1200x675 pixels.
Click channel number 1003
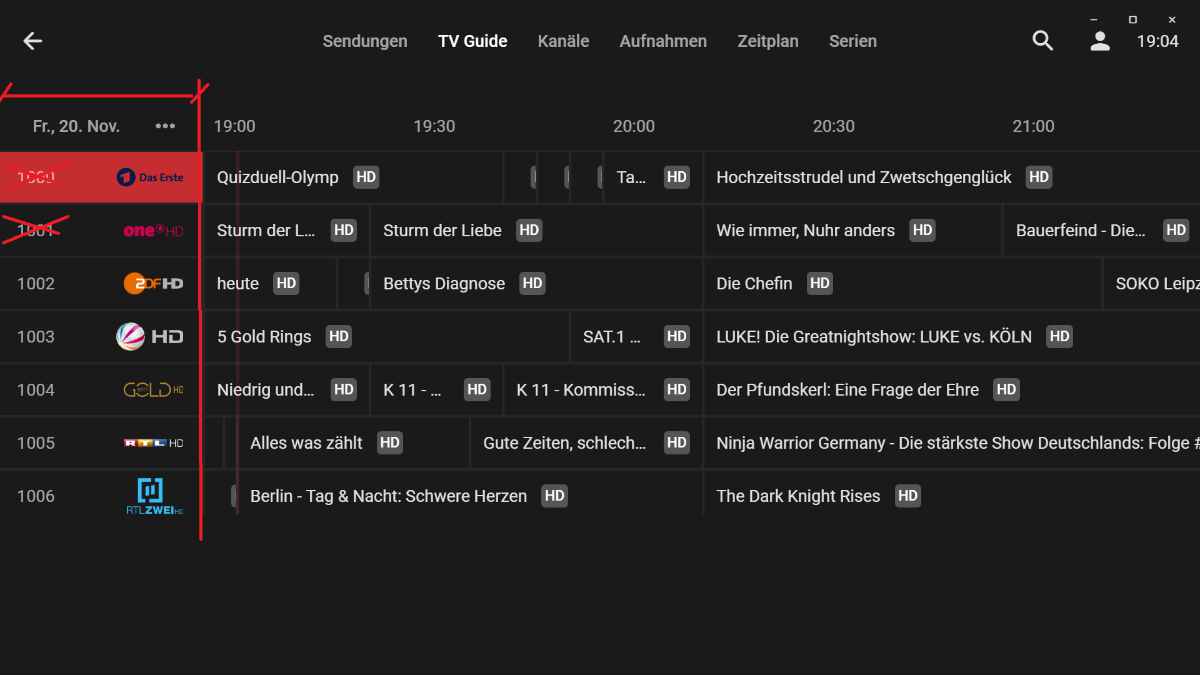(36, 337)
